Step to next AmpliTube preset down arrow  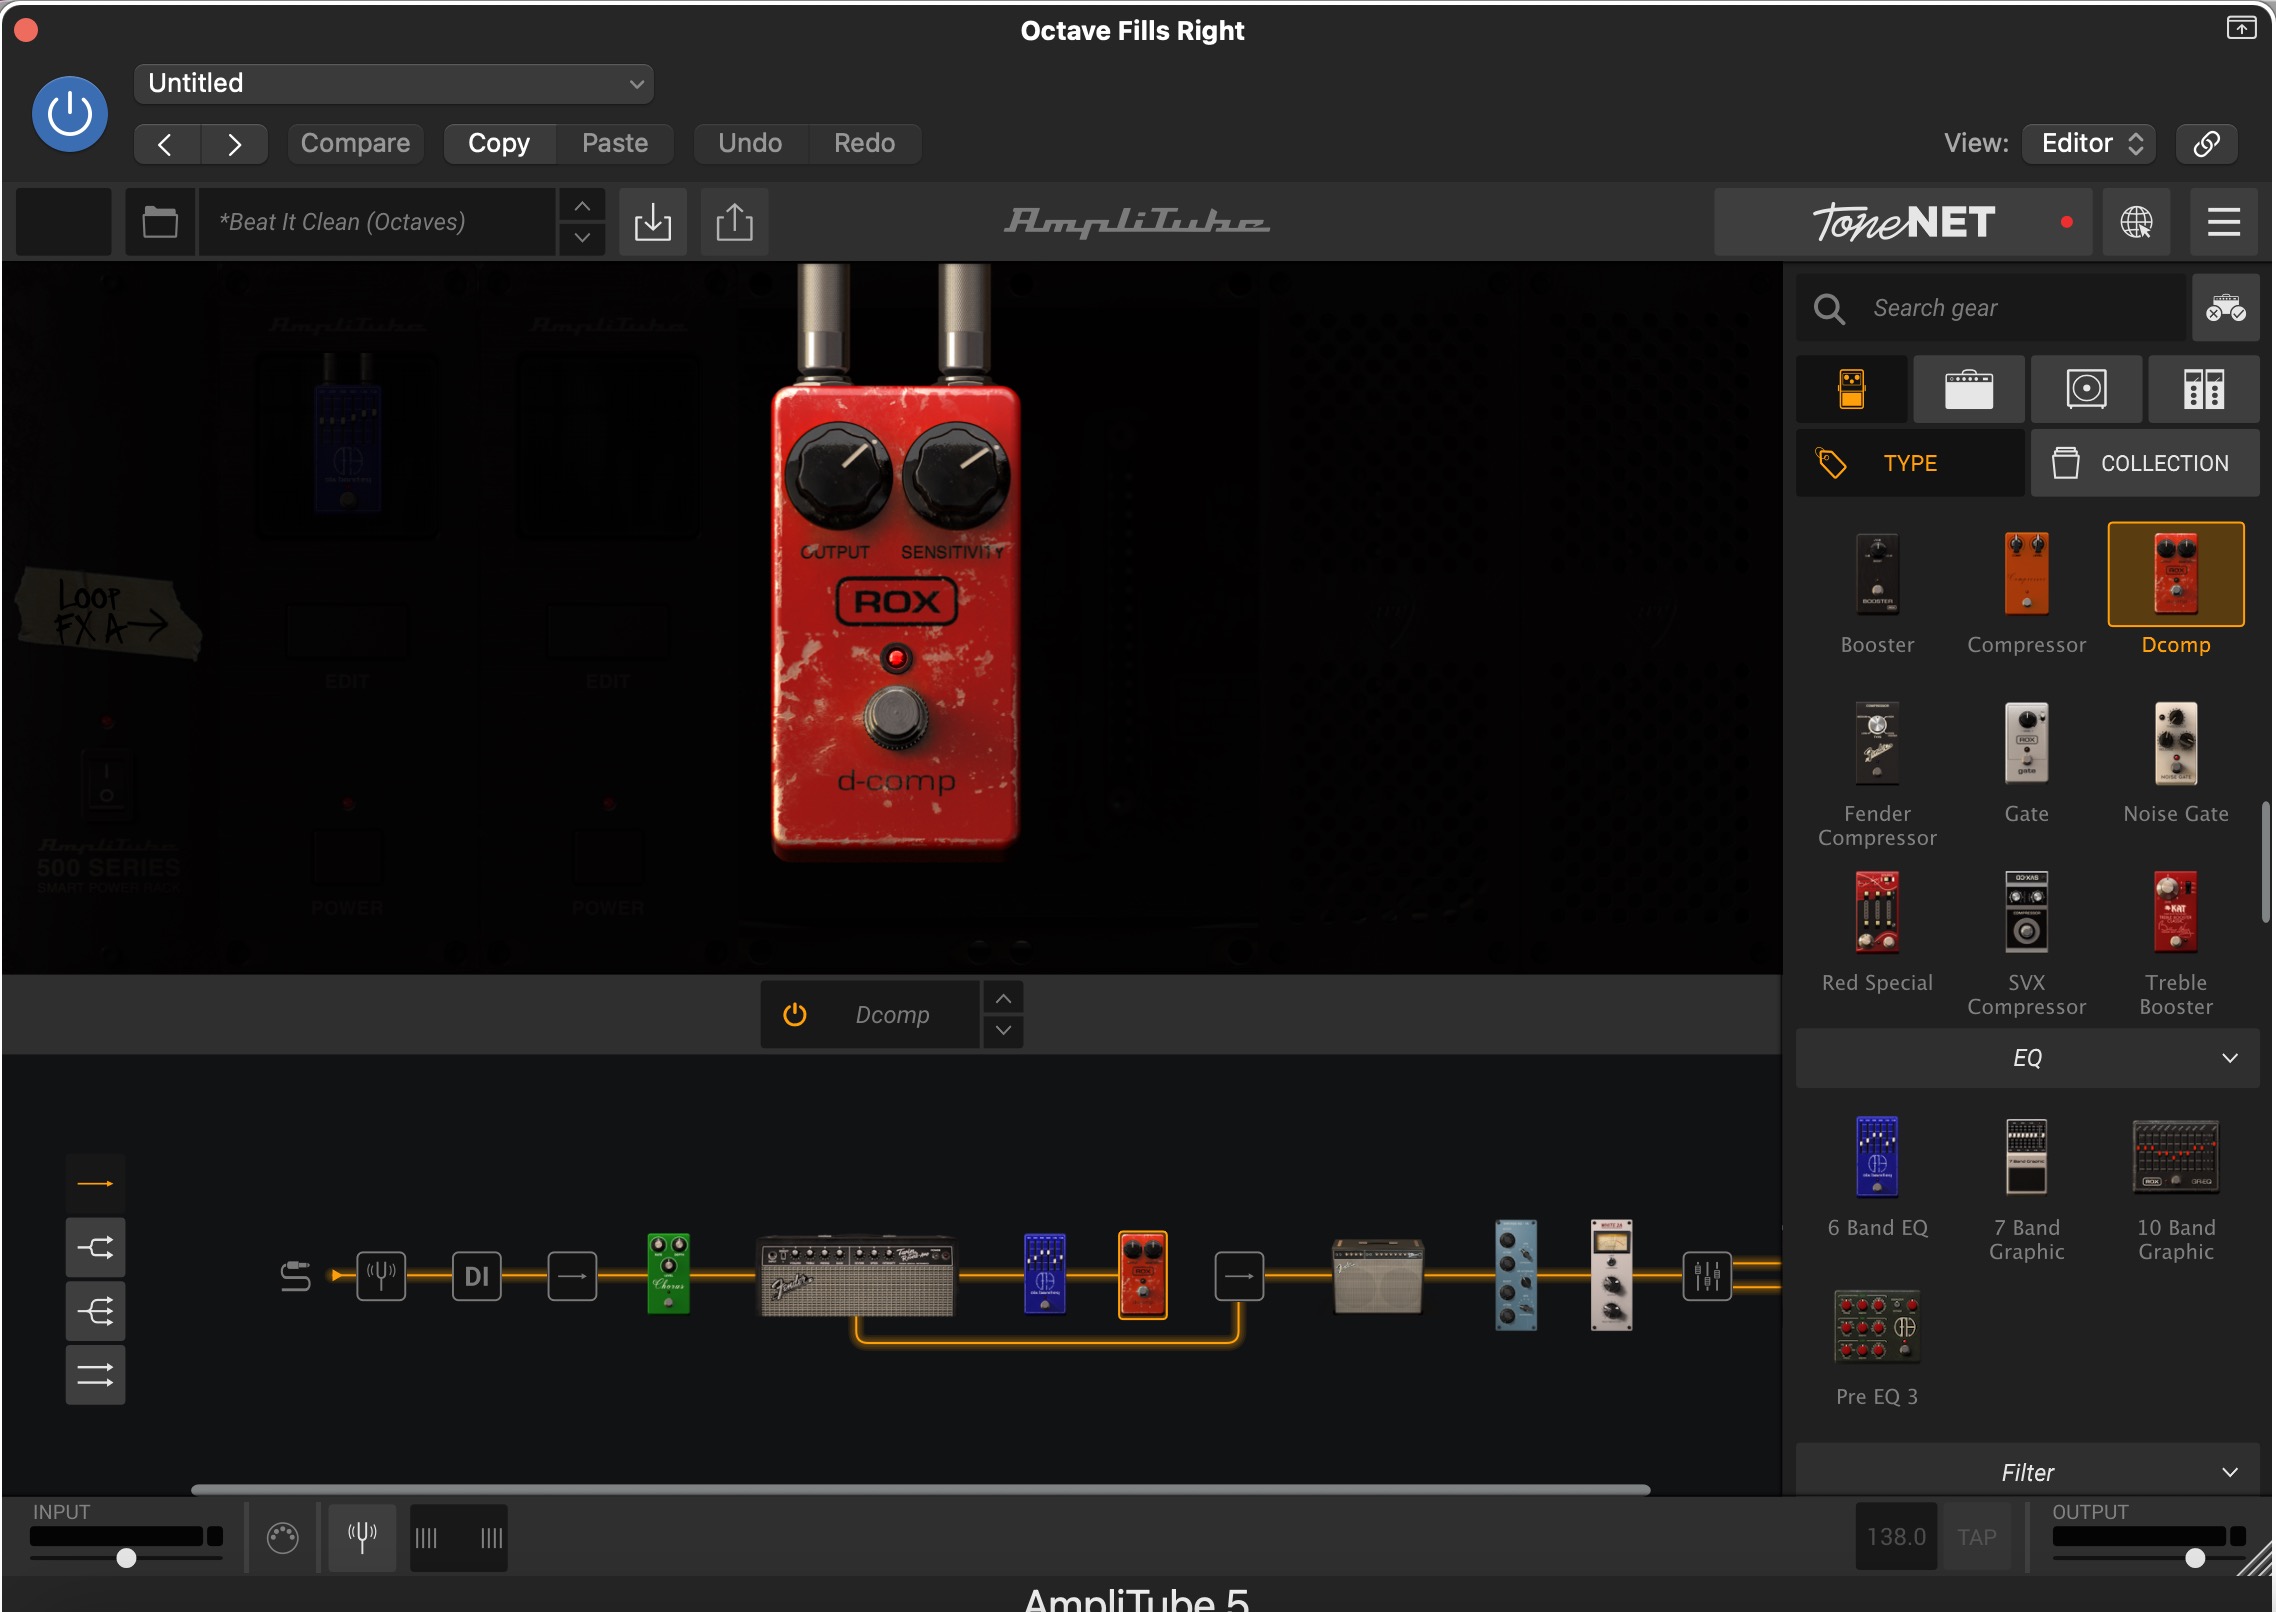(x=582, y=238)
